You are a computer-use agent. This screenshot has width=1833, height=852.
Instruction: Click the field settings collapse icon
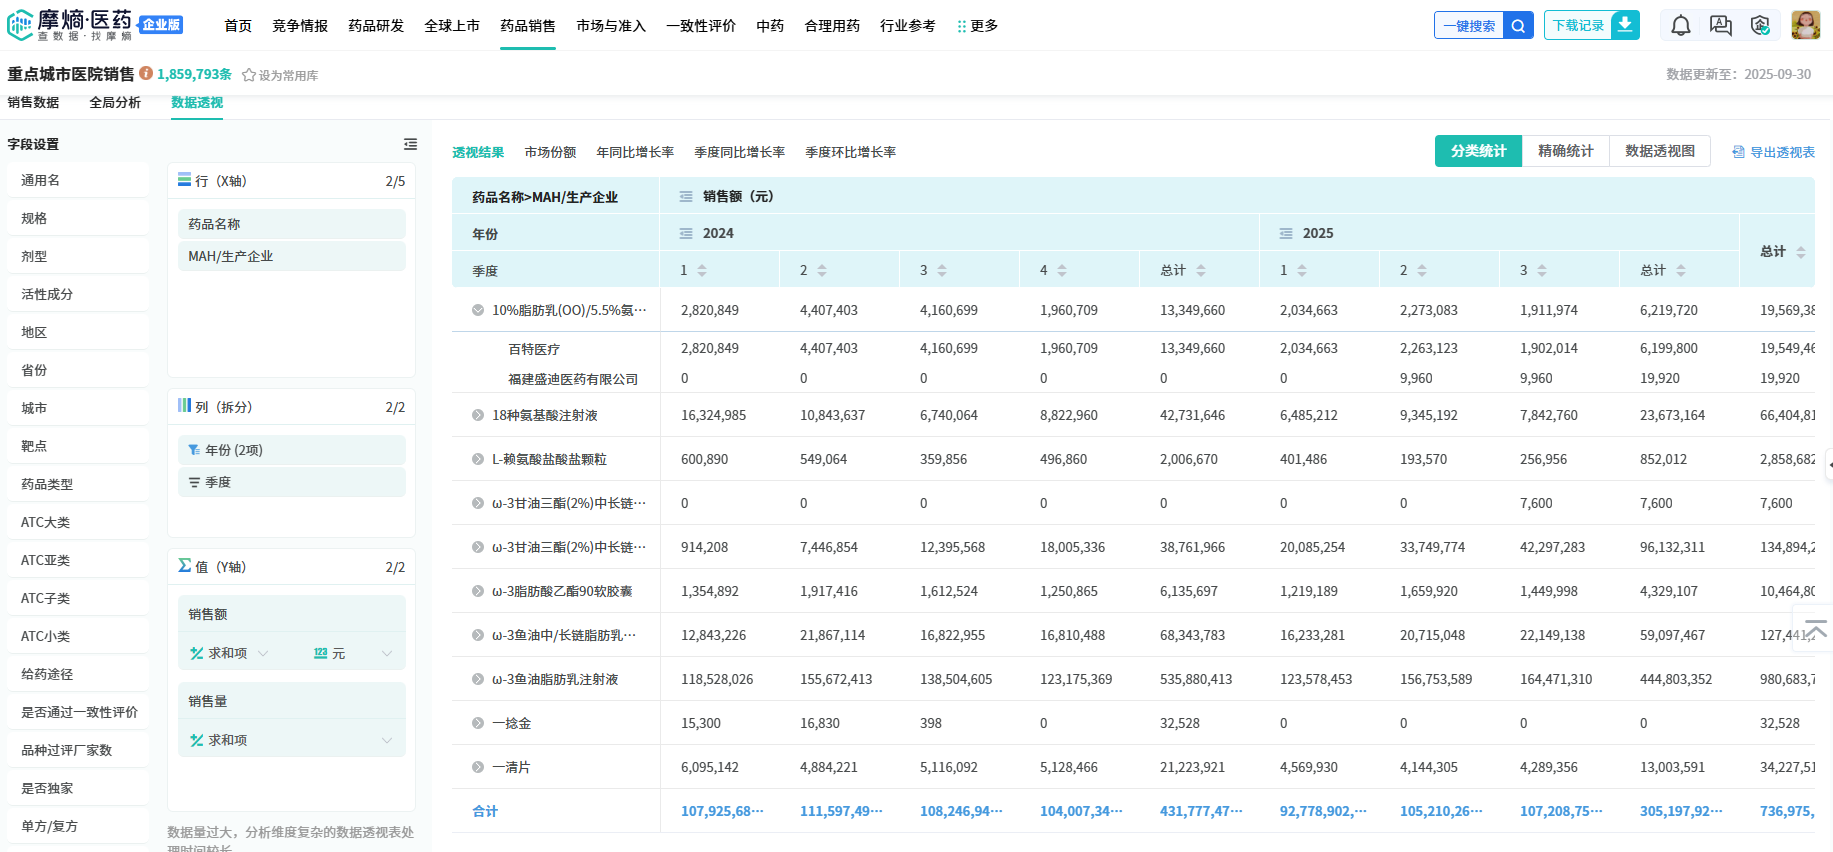(x=410, y=144)
